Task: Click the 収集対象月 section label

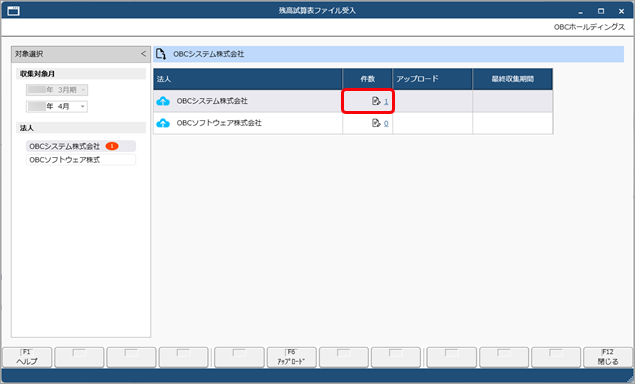Action: click(x=37, y=74)
